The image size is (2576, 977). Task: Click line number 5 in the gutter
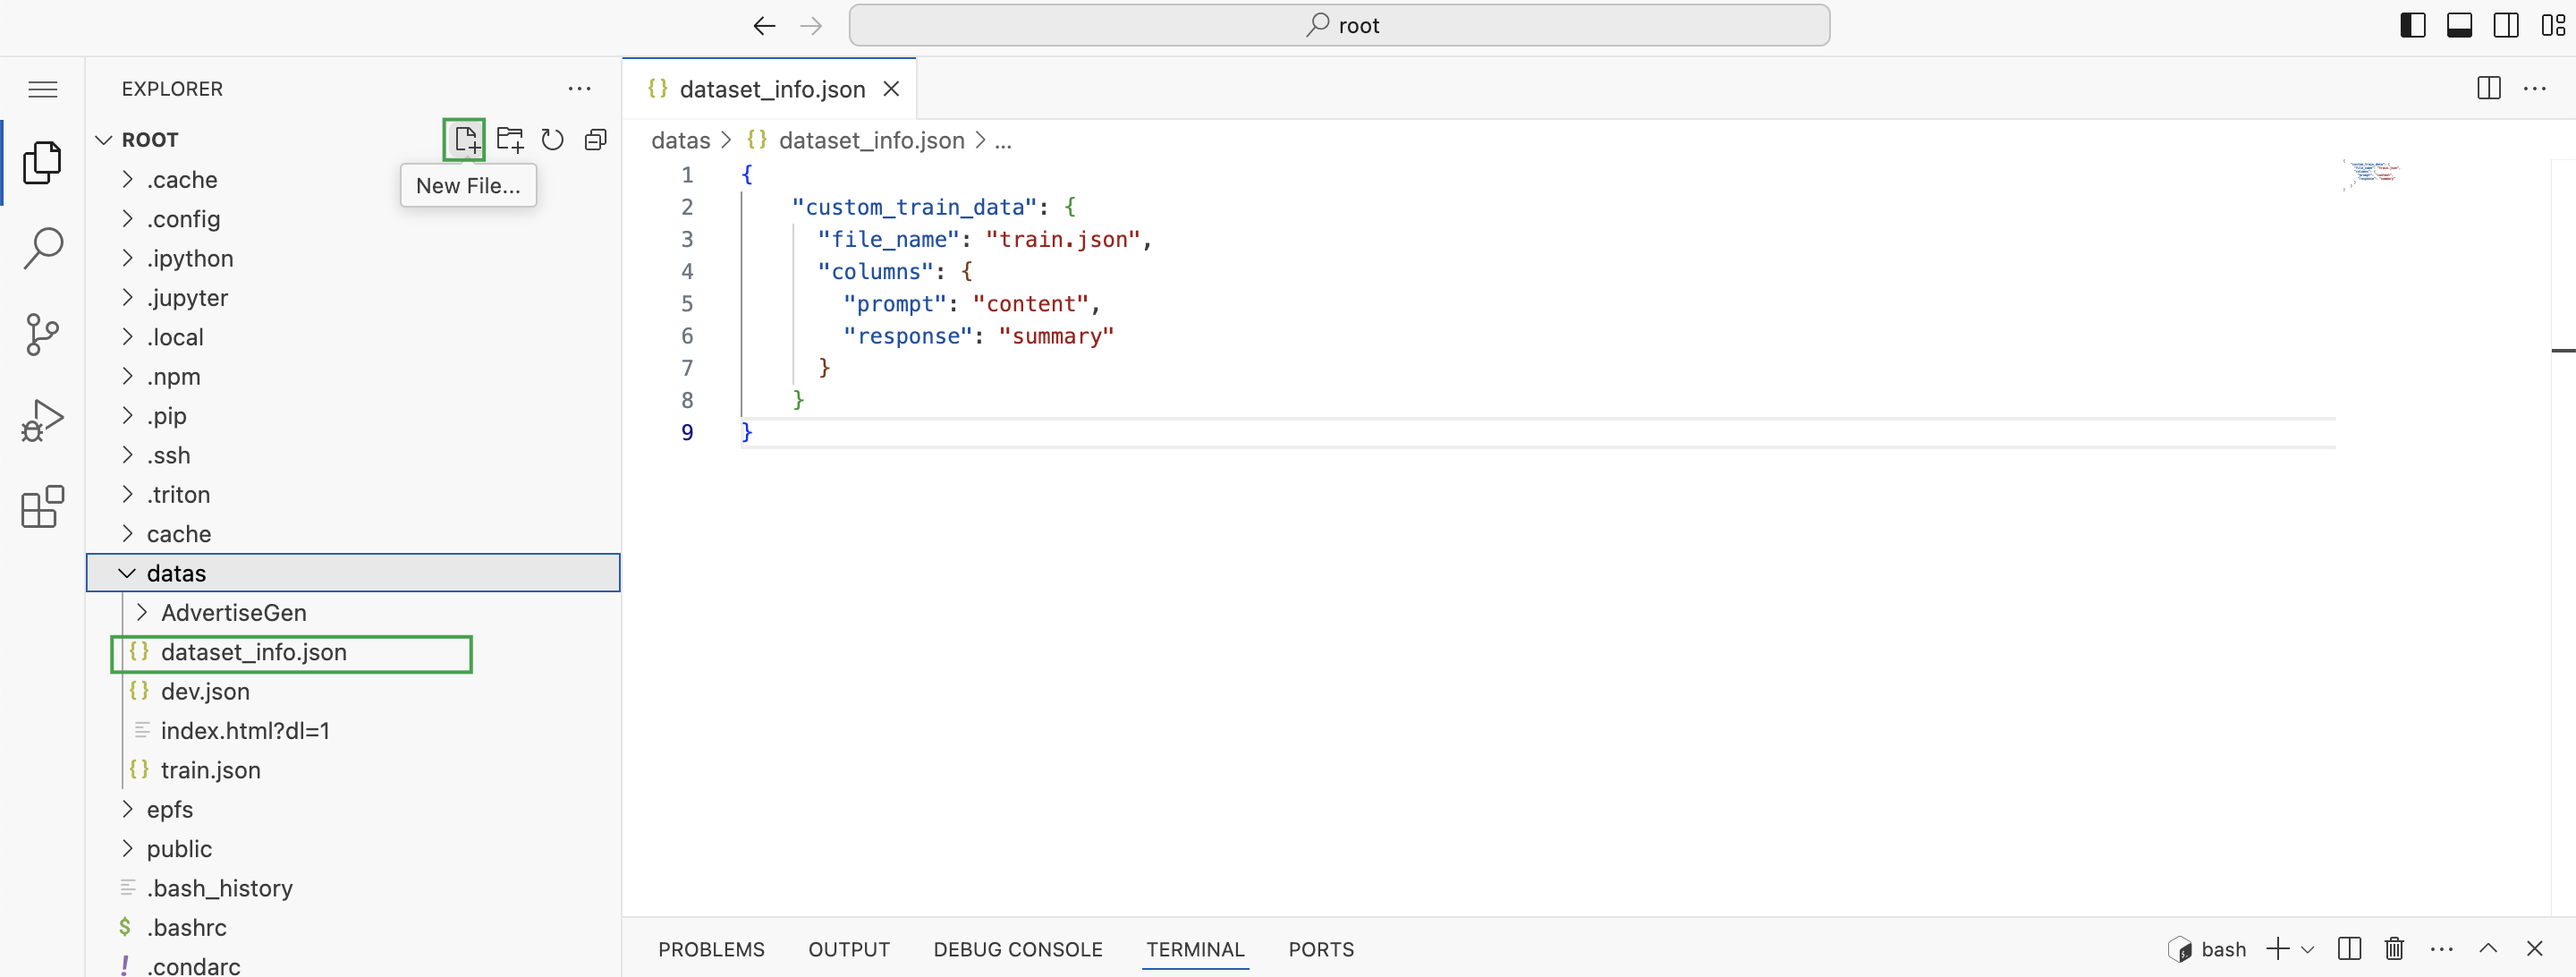pos(687,303)
